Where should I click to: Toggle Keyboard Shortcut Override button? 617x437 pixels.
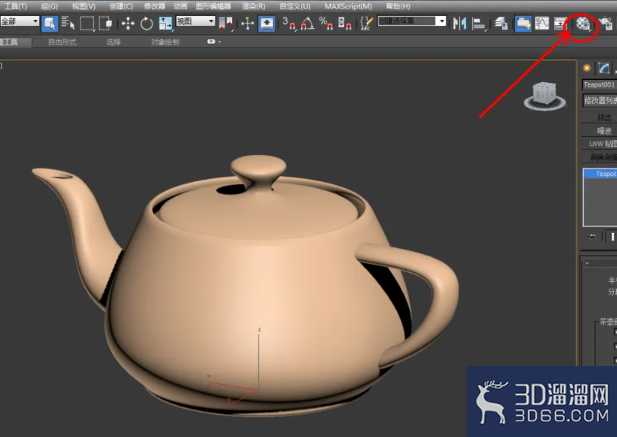tap(266, 24)
